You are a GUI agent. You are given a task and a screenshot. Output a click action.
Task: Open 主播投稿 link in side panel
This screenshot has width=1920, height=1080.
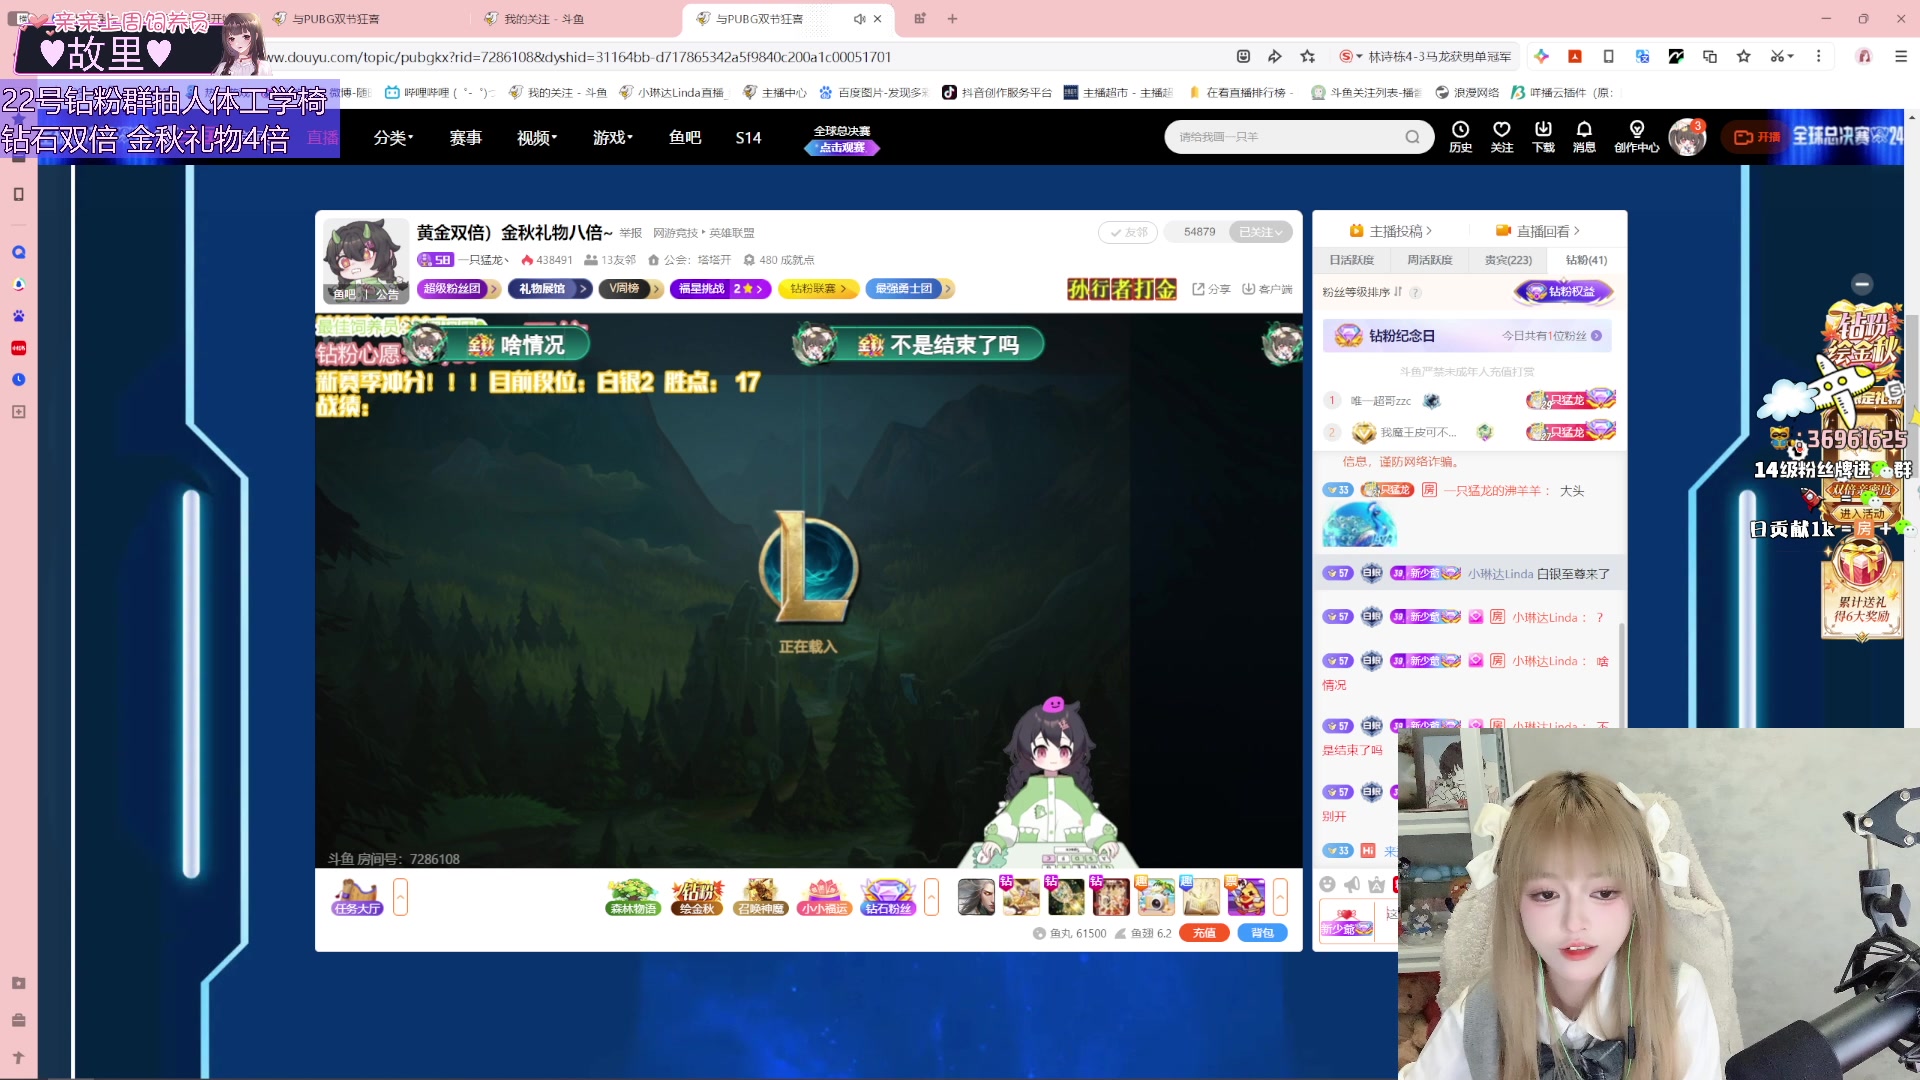pyautogui.click(x=1391, y=231)
